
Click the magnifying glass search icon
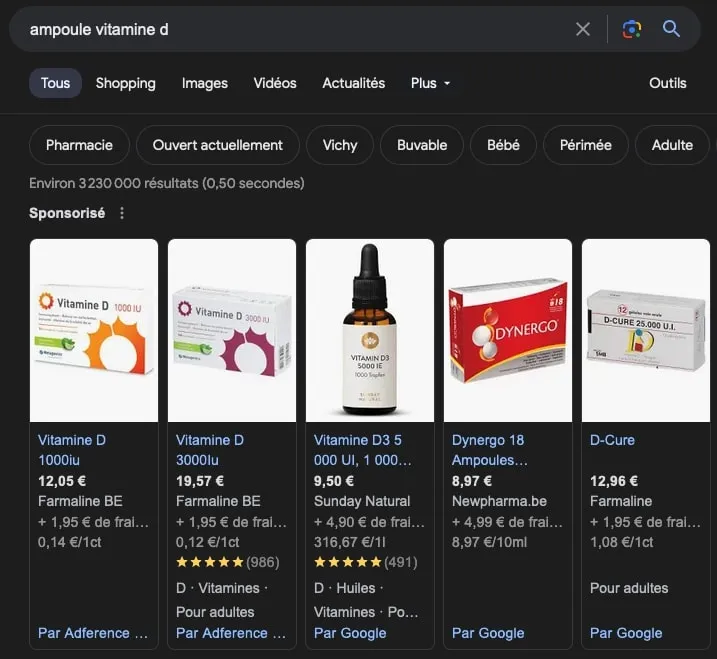click(x=671, y=29)
